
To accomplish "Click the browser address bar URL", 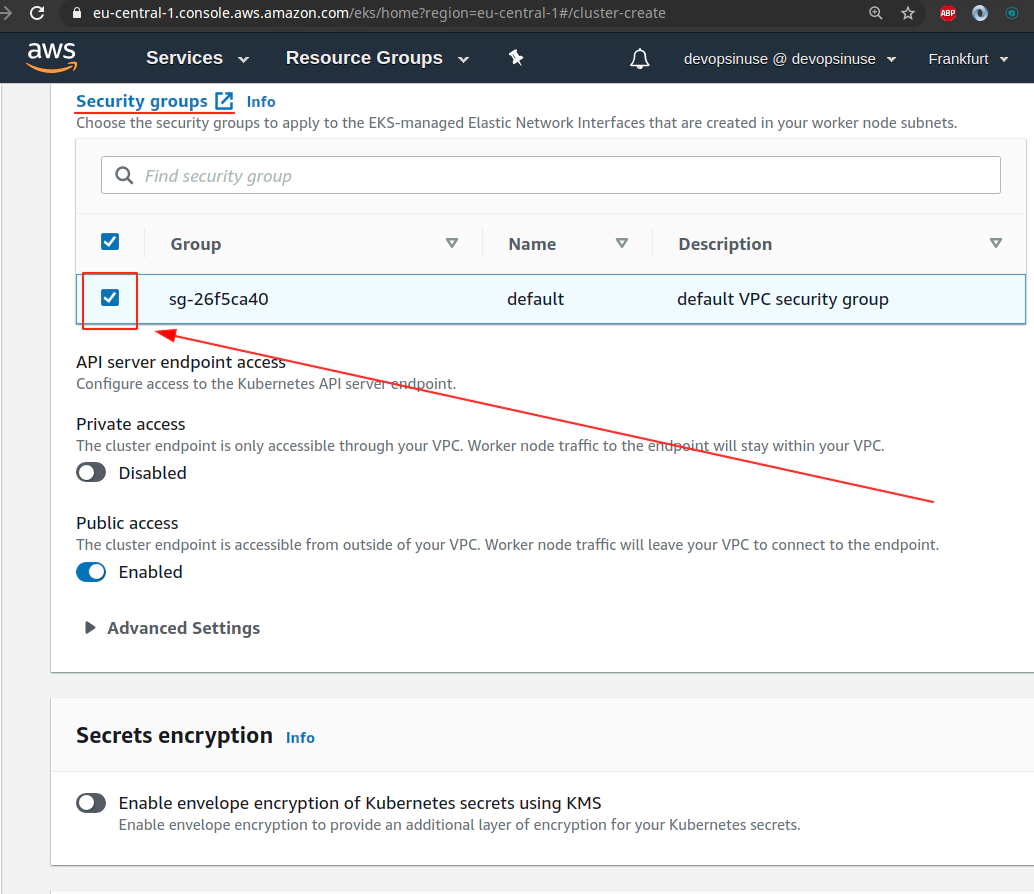I will [x=379, y=13].
